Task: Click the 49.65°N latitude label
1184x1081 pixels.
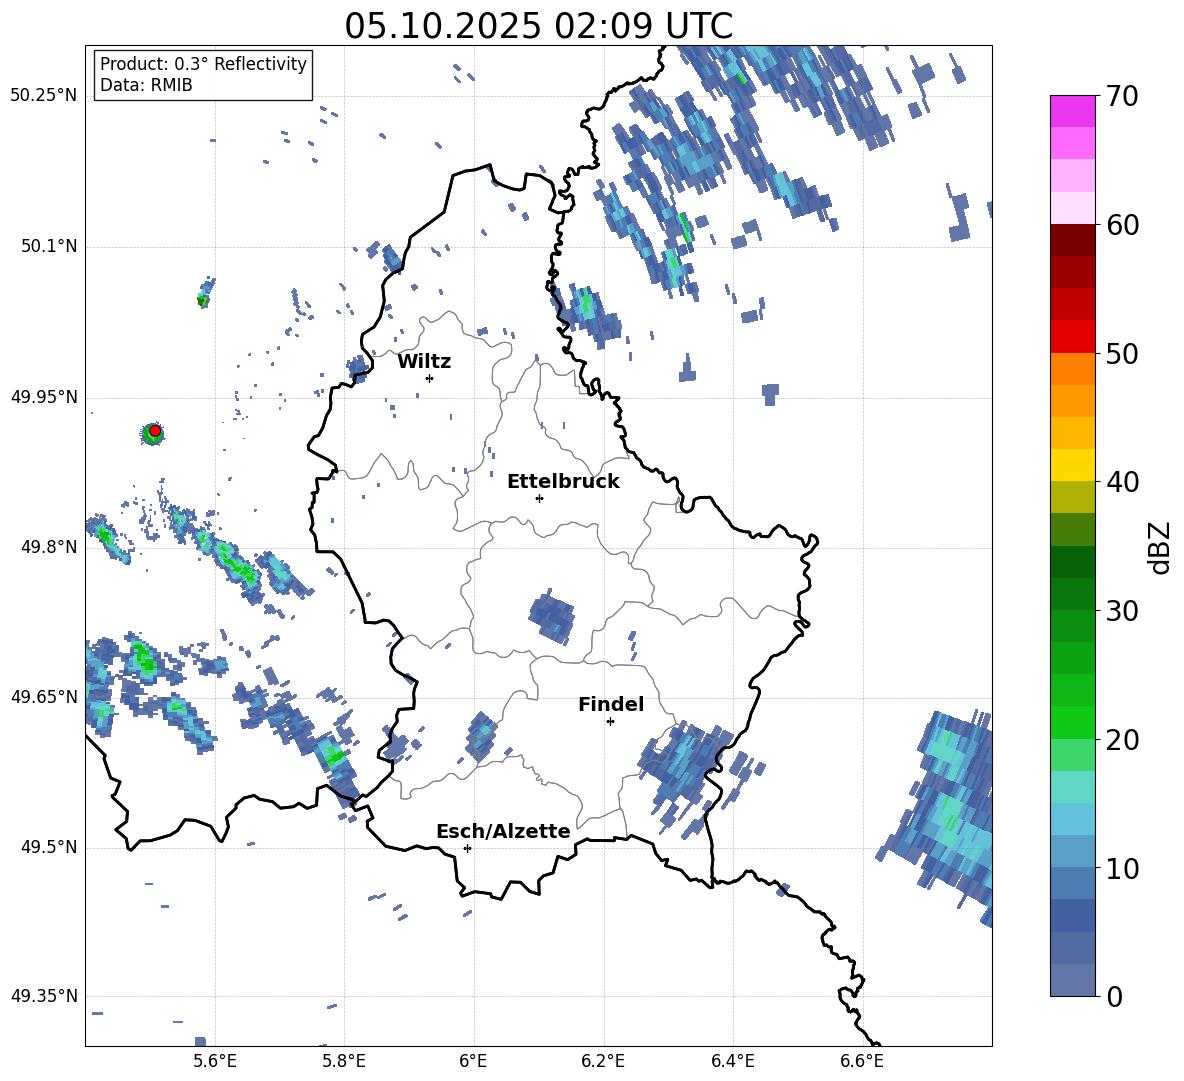Action: (44, 696)
